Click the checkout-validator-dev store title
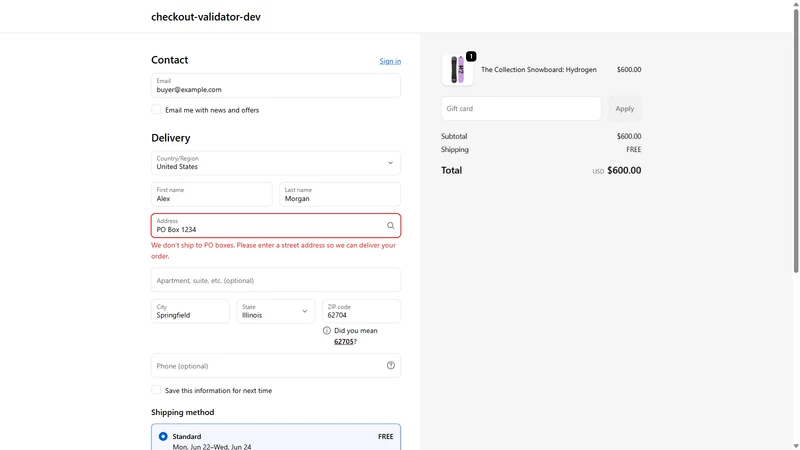The width and height of the screenshot is (800, 450). (x=206, y=17)
